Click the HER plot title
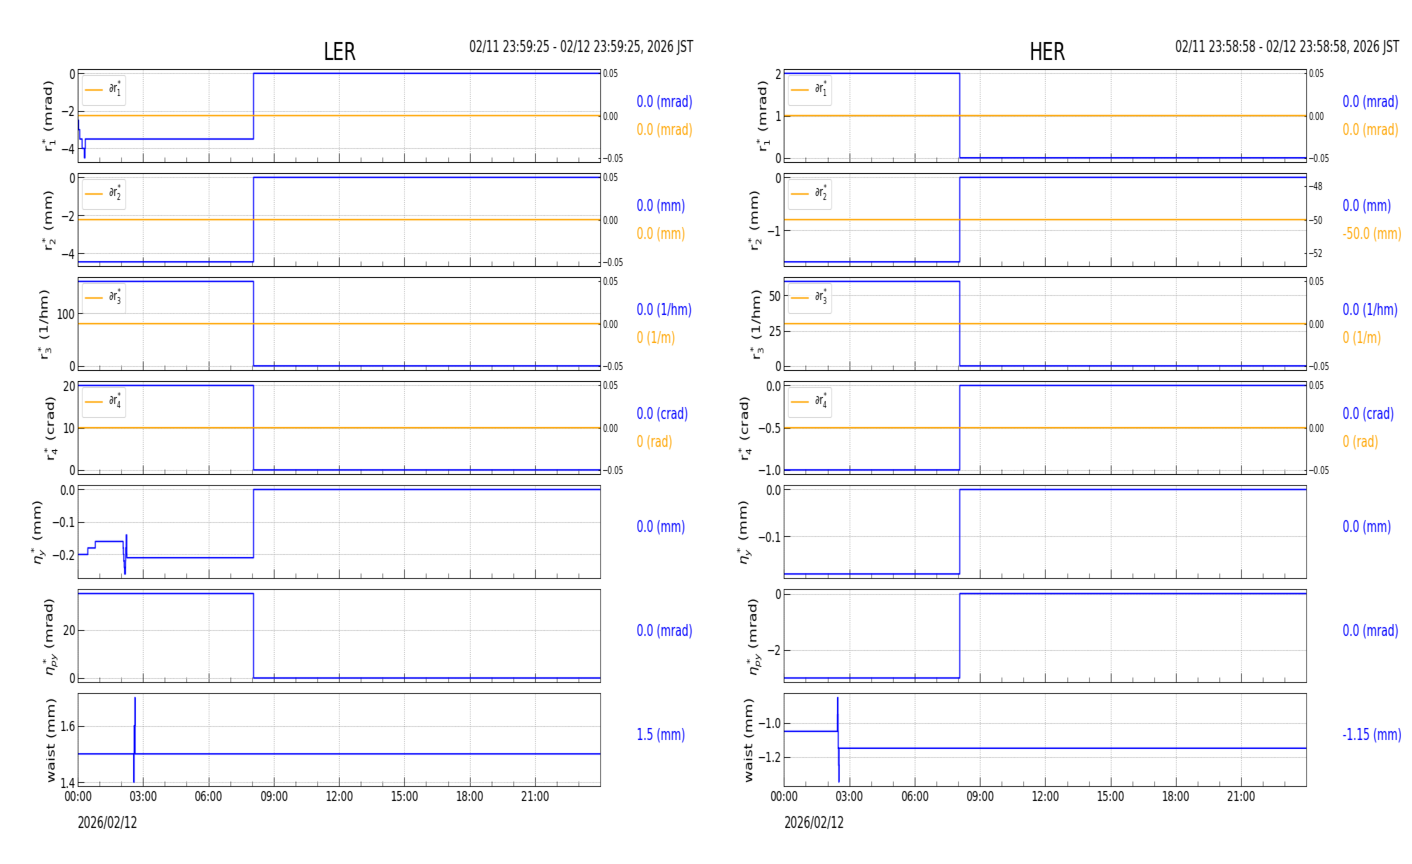The height and width of the screenshot is (864, 1412). point(1047,52)
